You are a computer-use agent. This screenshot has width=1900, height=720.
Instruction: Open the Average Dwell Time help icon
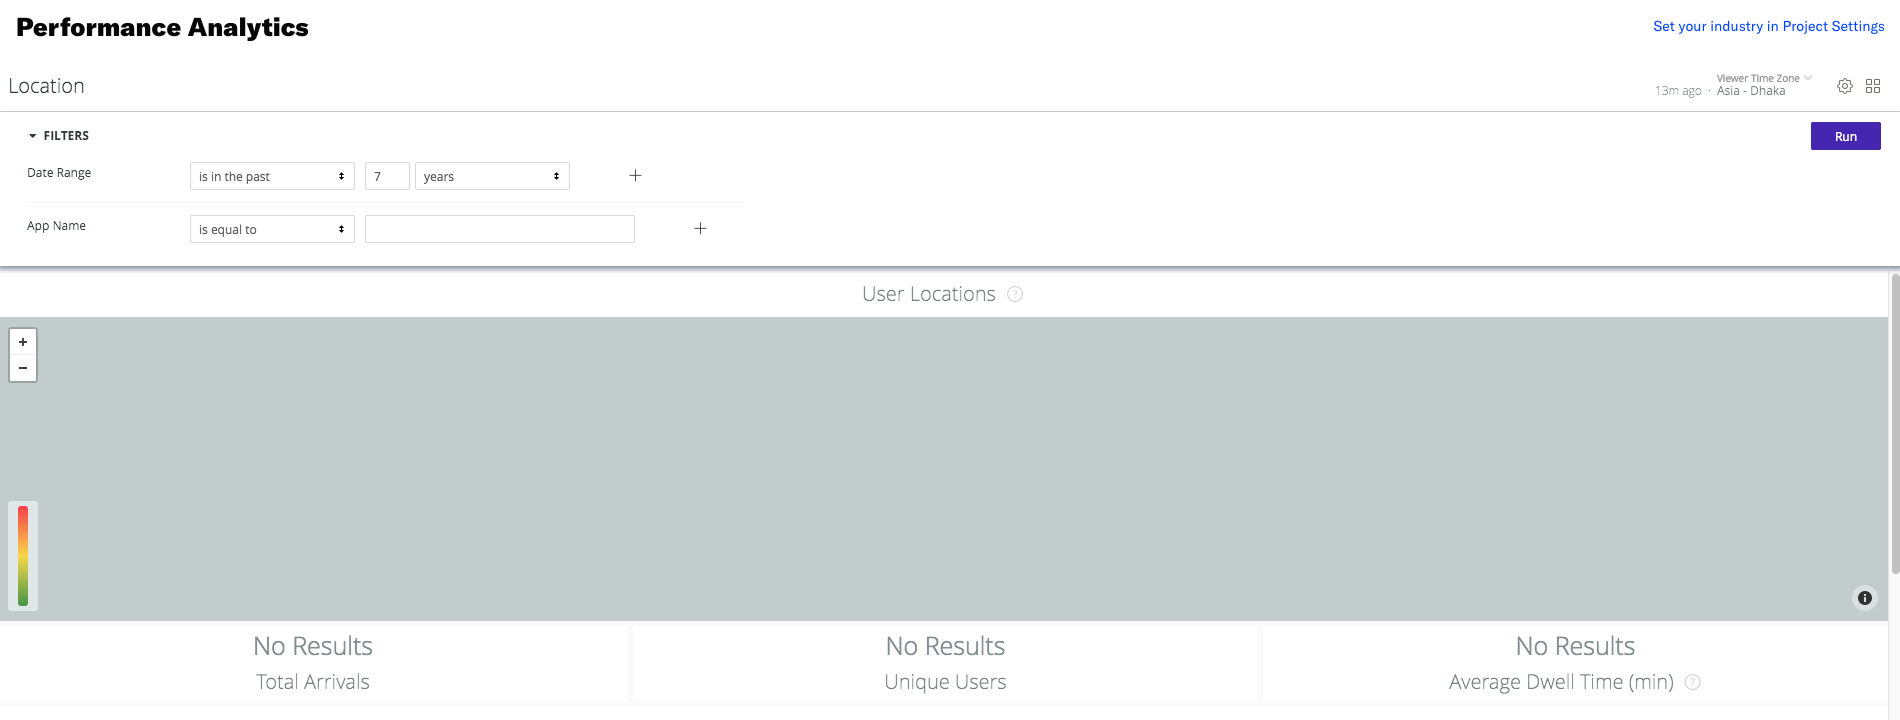(x=1692, y=682)
